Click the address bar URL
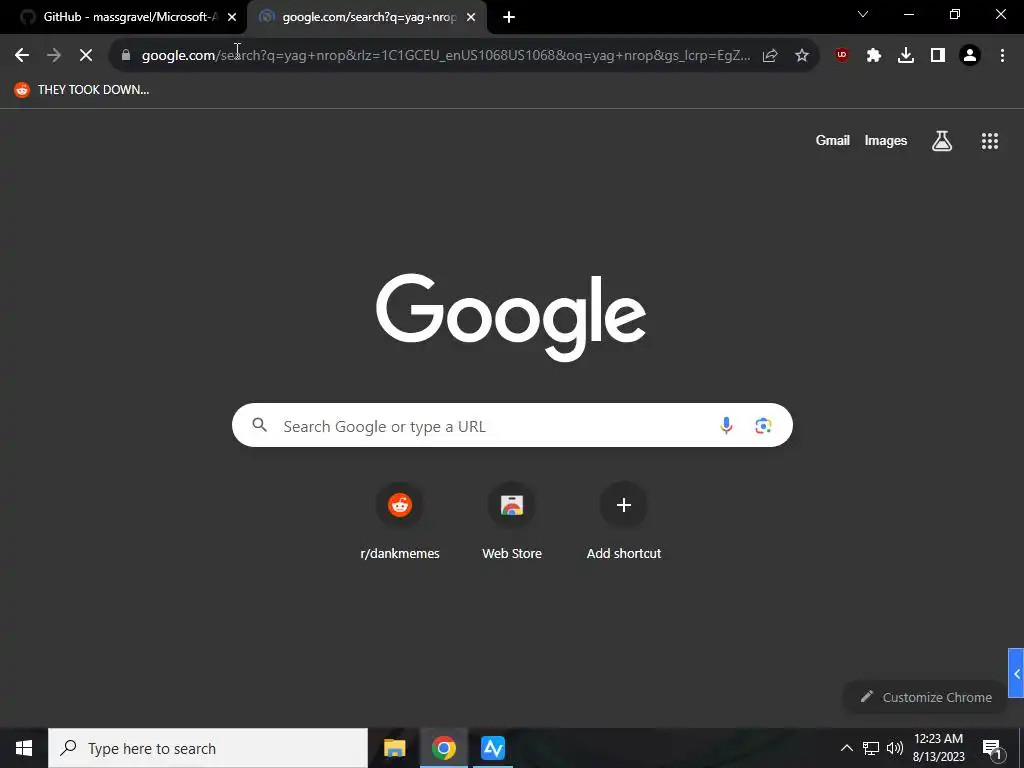Image resolution: width=1024 pixels, height=768 pixels. pos(445,56)
